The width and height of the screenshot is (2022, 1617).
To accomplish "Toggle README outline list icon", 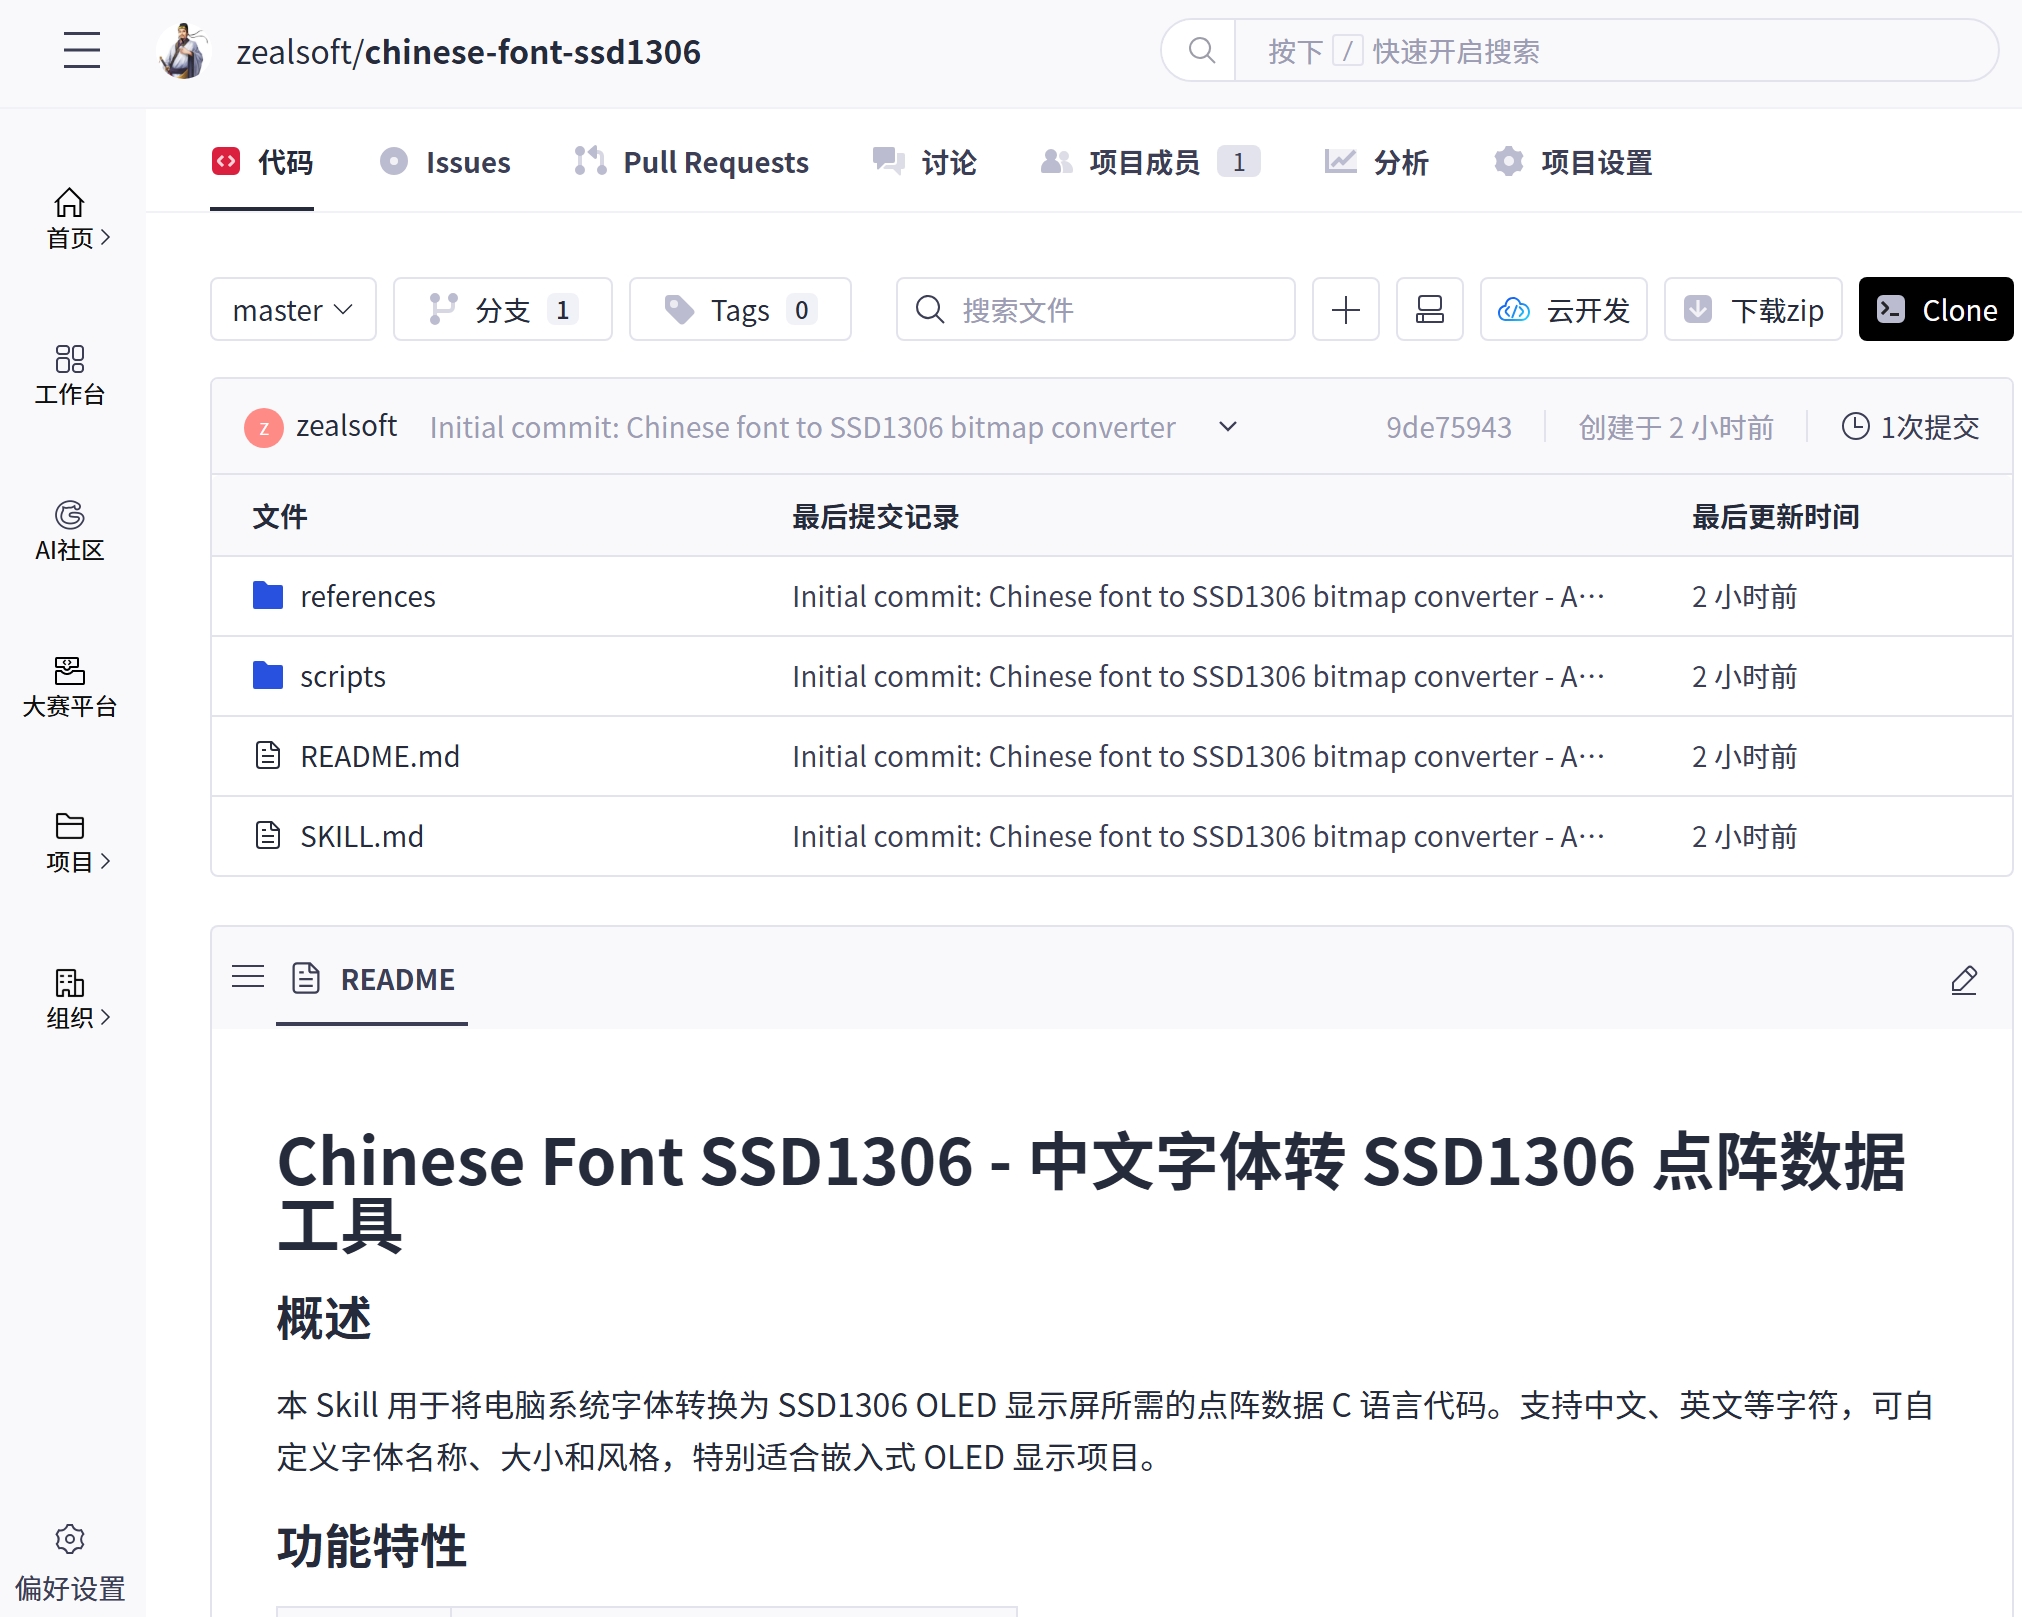I will (248, 977).
